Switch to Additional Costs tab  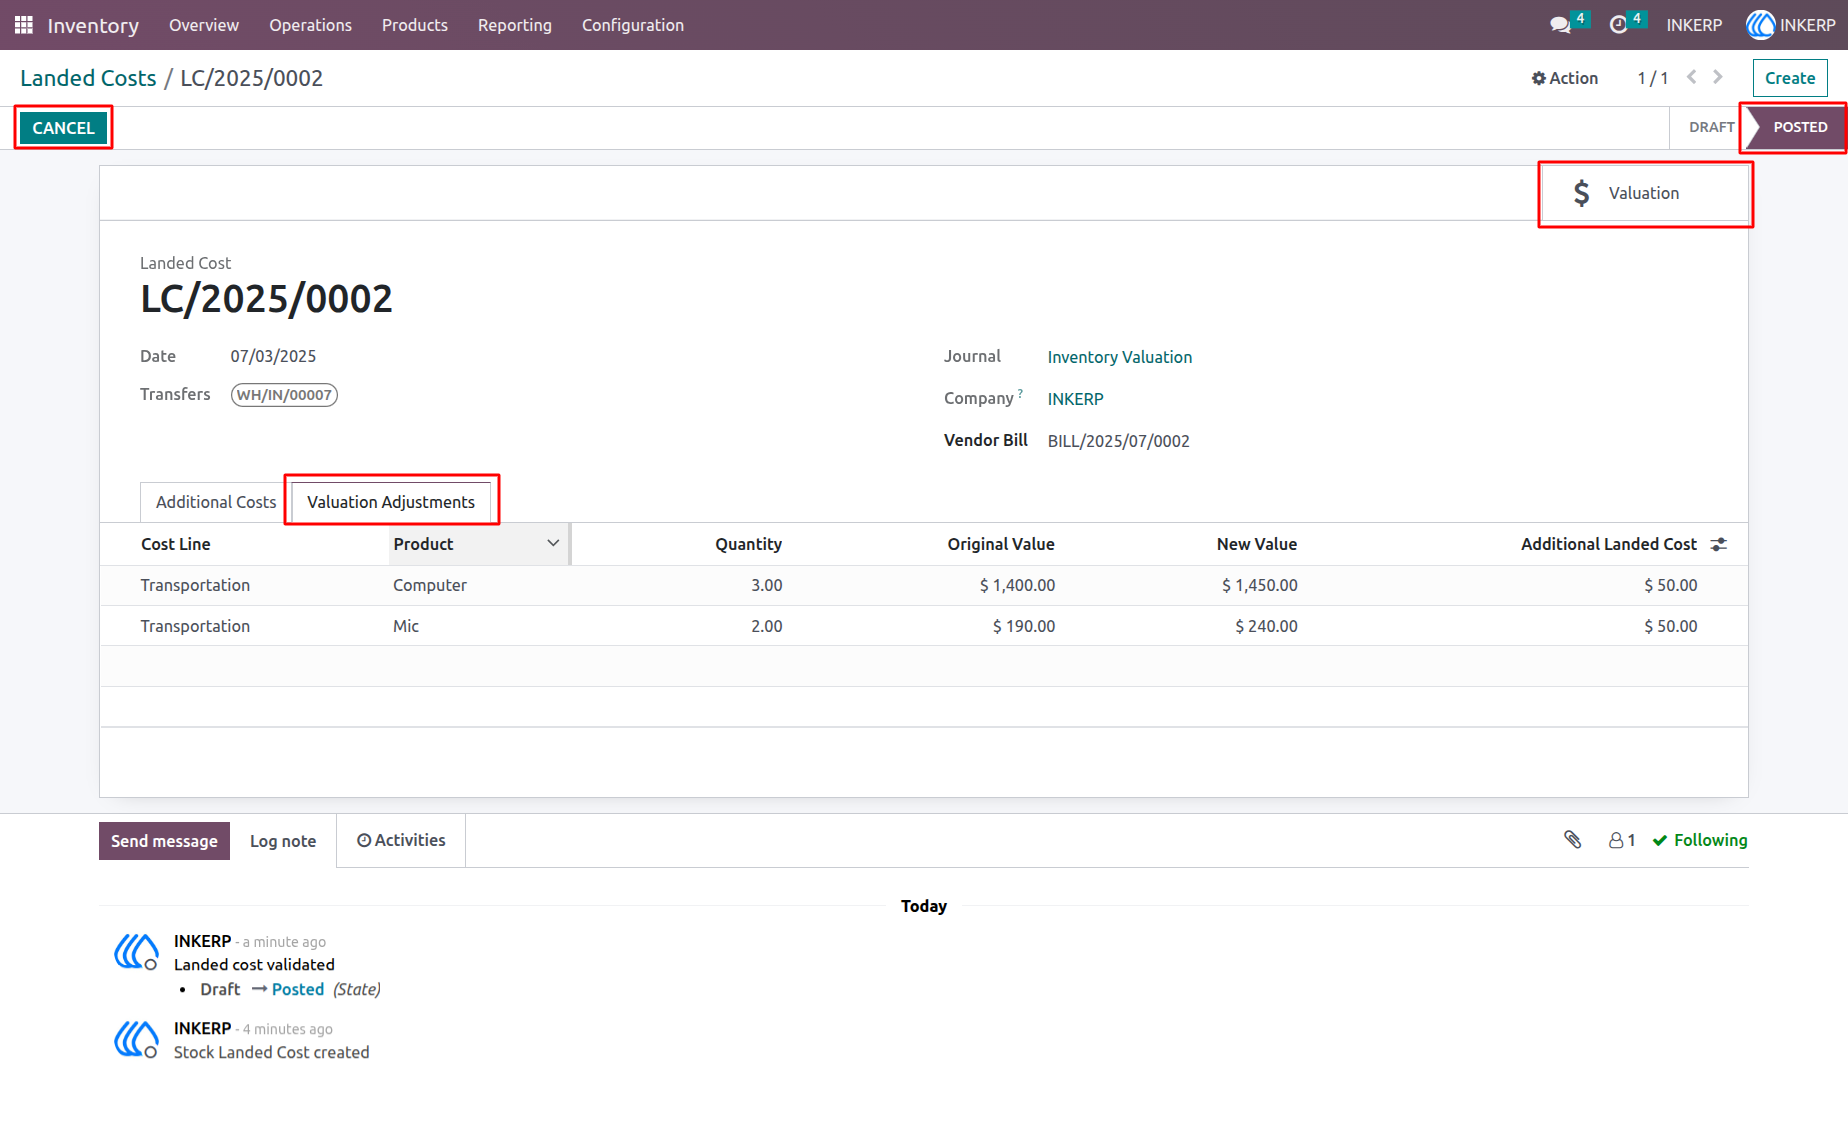pyautogui.click(x=216, y=502)
